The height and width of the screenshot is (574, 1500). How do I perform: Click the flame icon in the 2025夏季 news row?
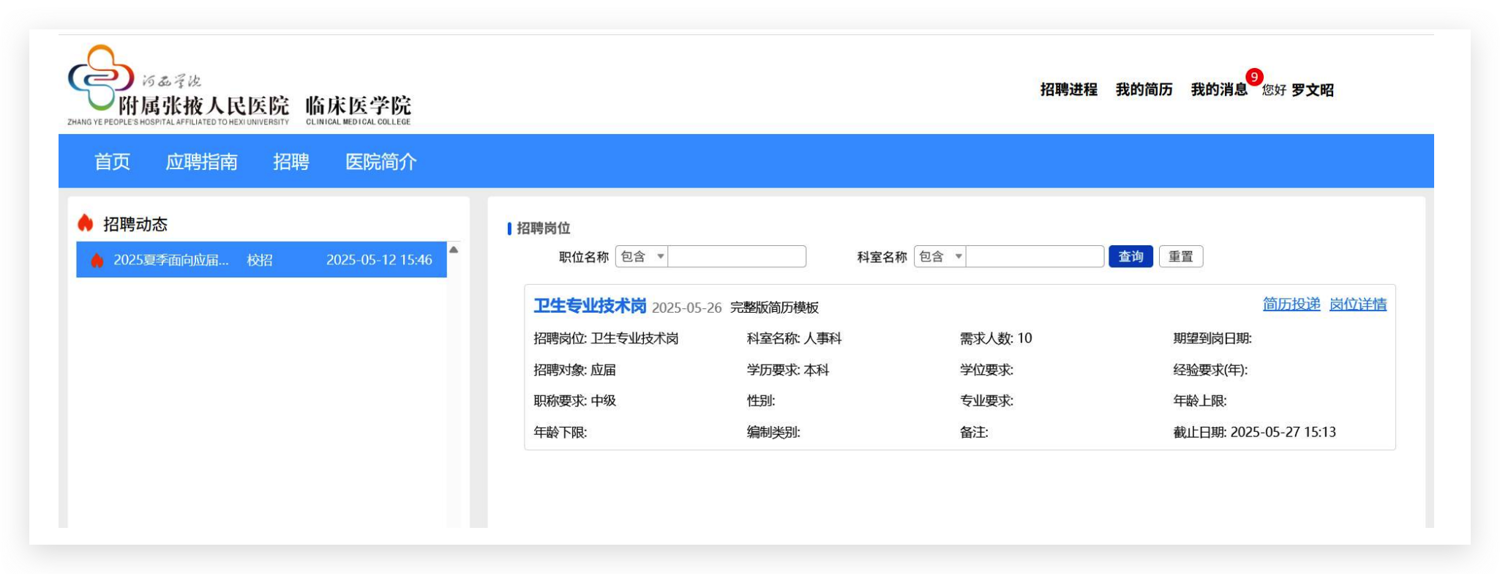97,260
